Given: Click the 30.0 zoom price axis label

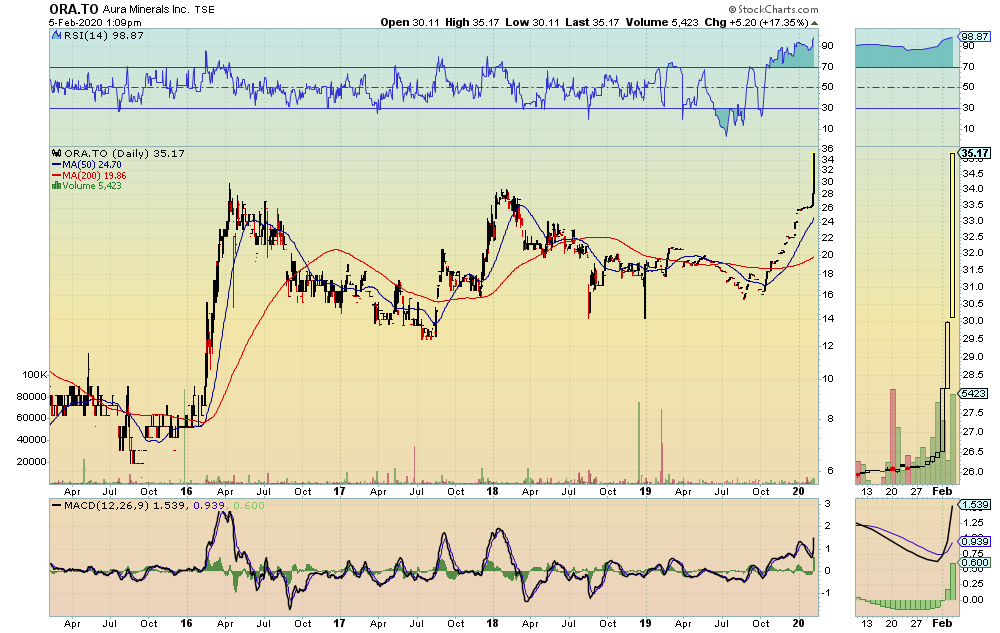Looking at the screenshot, I should (972, 321).
